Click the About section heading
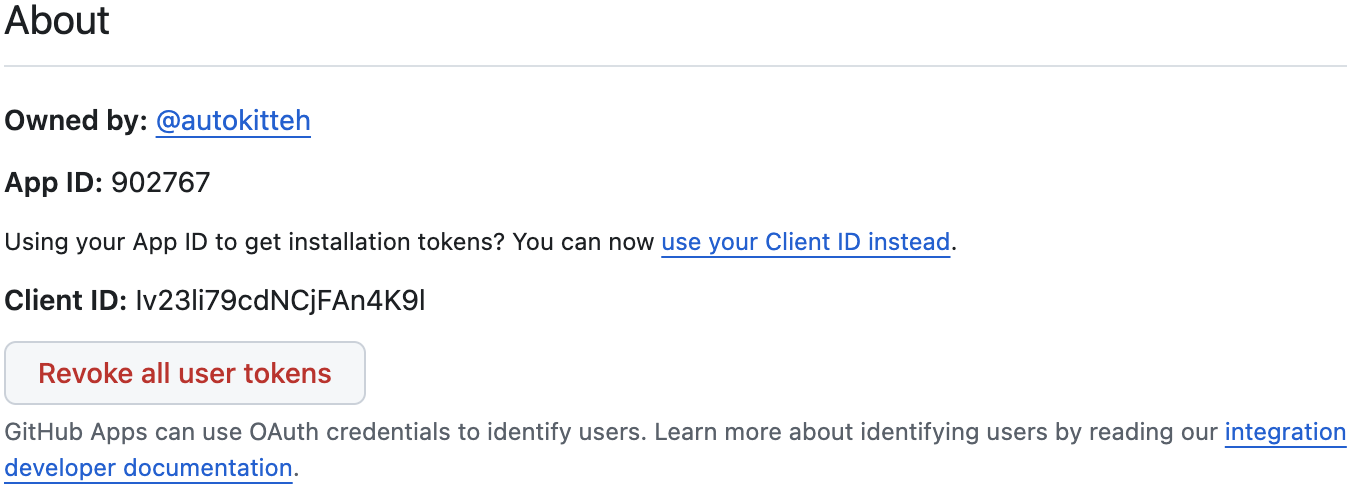Image resolution: width=1351 pixels, height=488 pixels. click(57, 20)
